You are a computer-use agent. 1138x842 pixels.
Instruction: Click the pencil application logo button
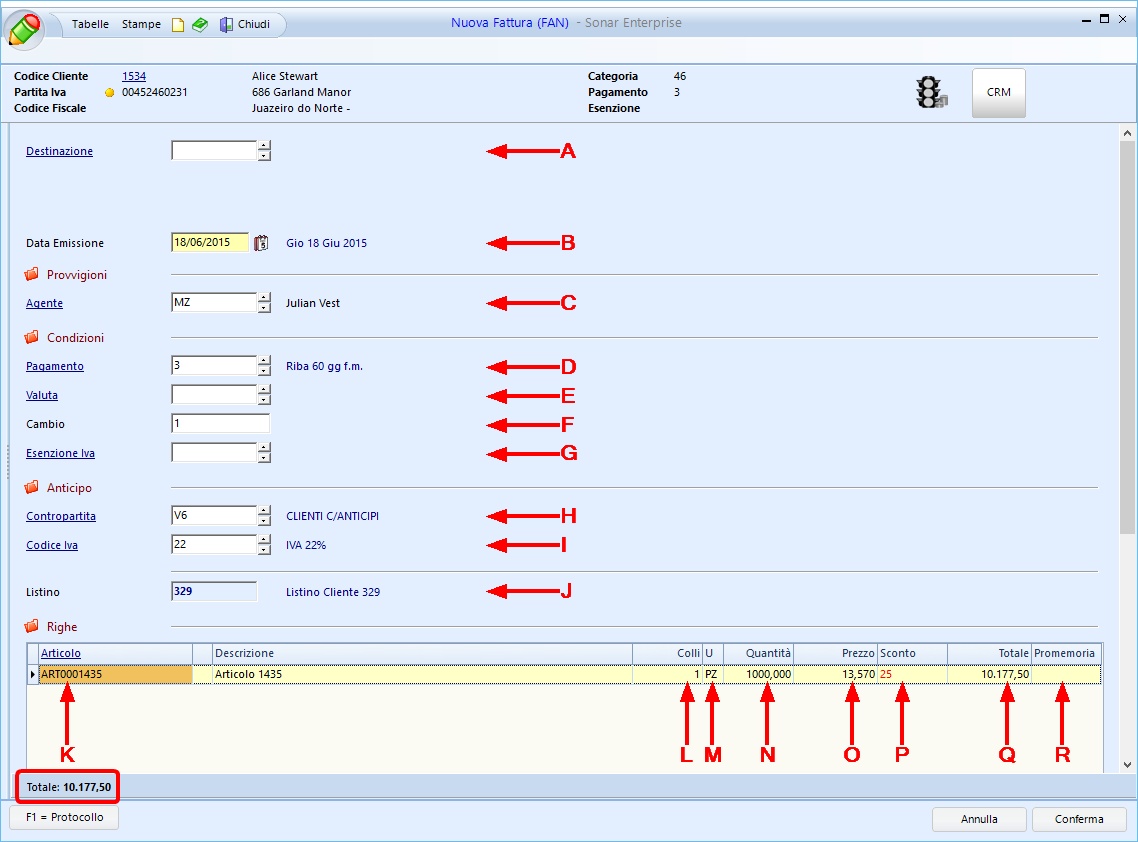[x=26, y=28]
